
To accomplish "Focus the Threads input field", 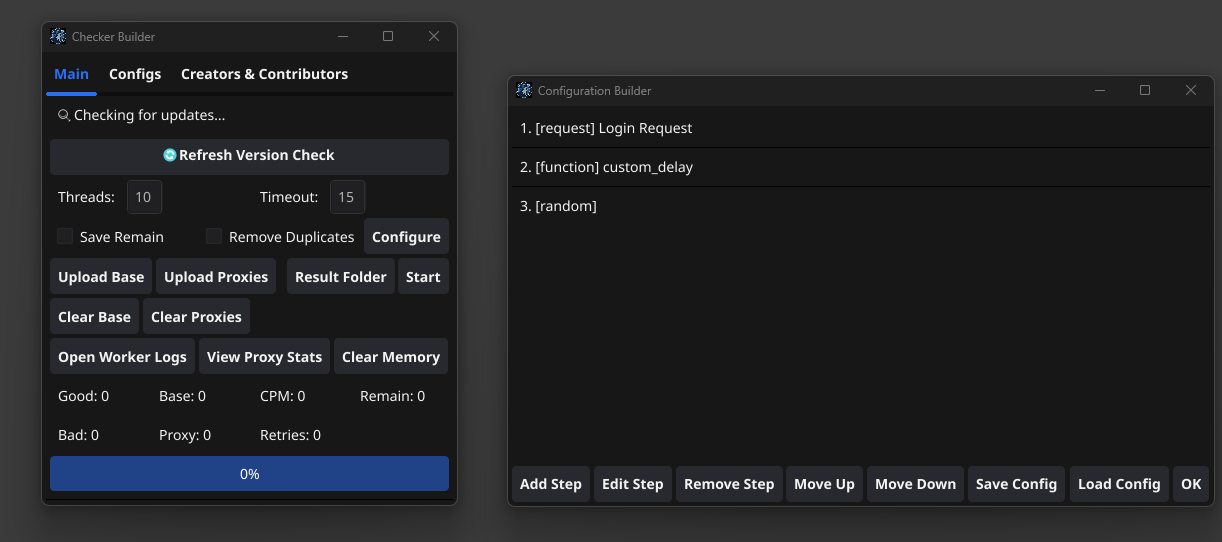I will pyautogui.click(x=144, y=197).
